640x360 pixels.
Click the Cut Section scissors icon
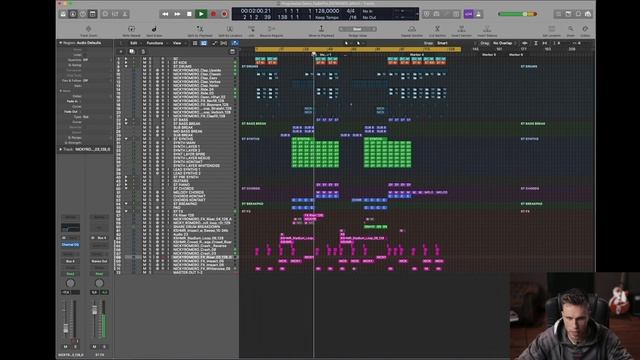click(x=437, y=29)
